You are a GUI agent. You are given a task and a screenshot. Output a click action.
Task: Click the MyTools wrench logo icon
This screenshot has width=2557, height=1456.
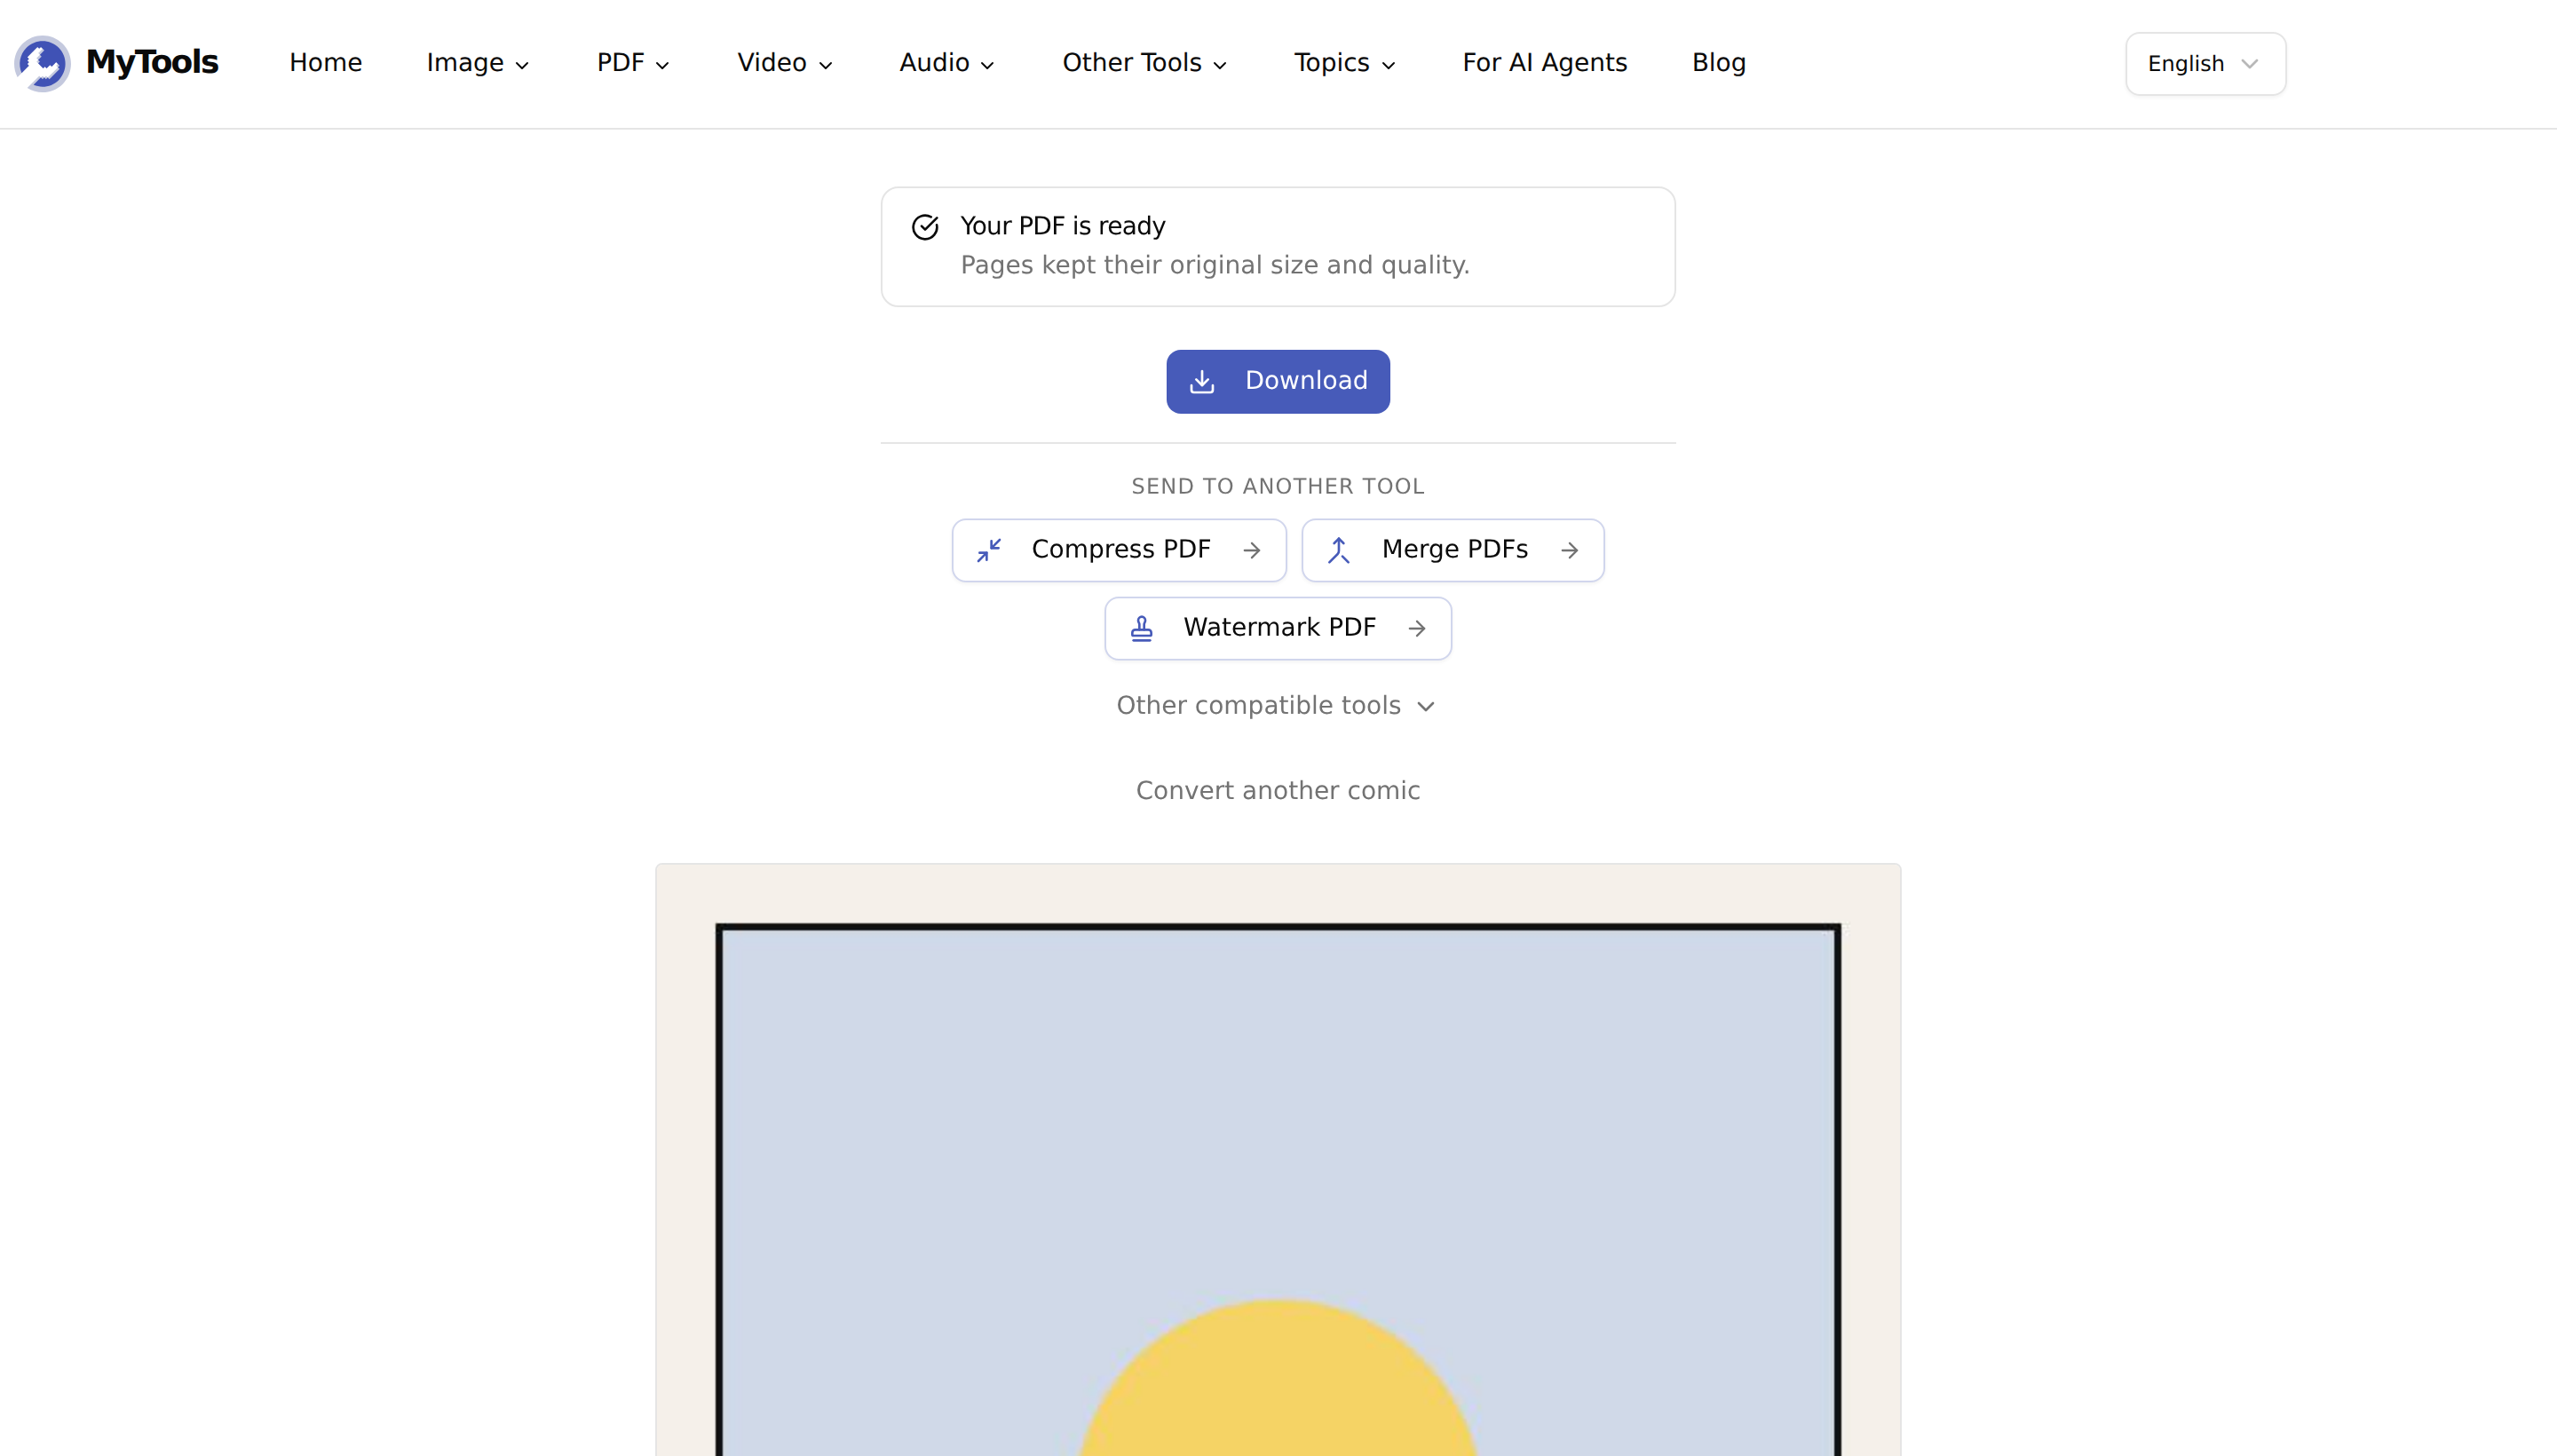point(42,63)
